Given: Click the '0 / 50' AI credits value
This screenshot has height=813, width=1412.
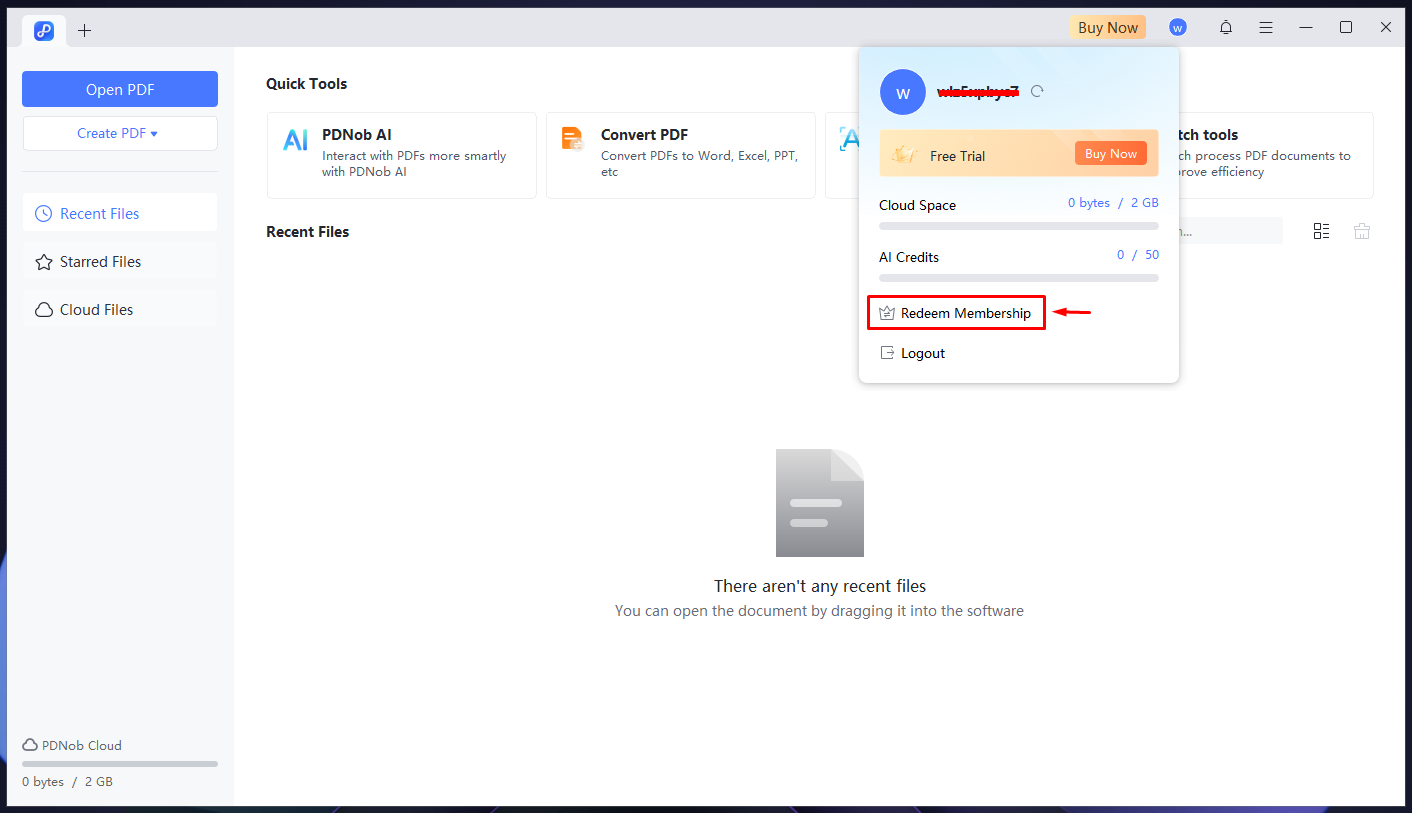Looking at the screenshot, I should [x=1138, y=255].
